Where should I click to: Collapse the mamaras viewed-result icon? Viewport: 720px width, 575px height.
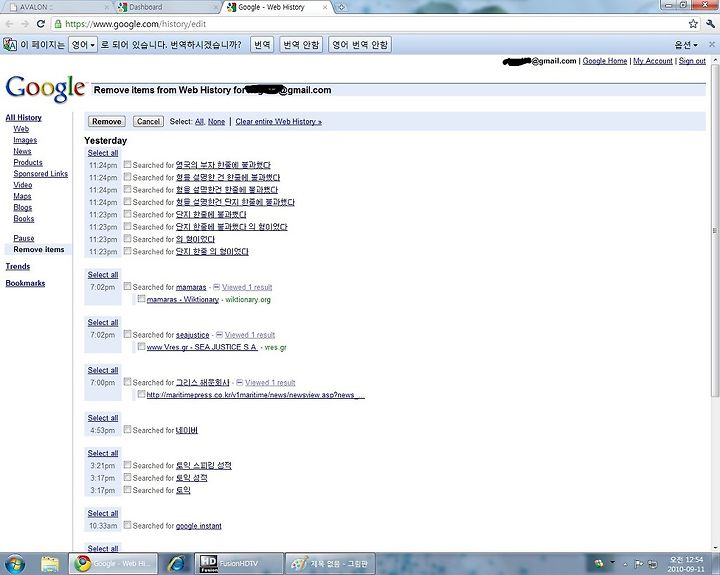click(x=216, y=287)
